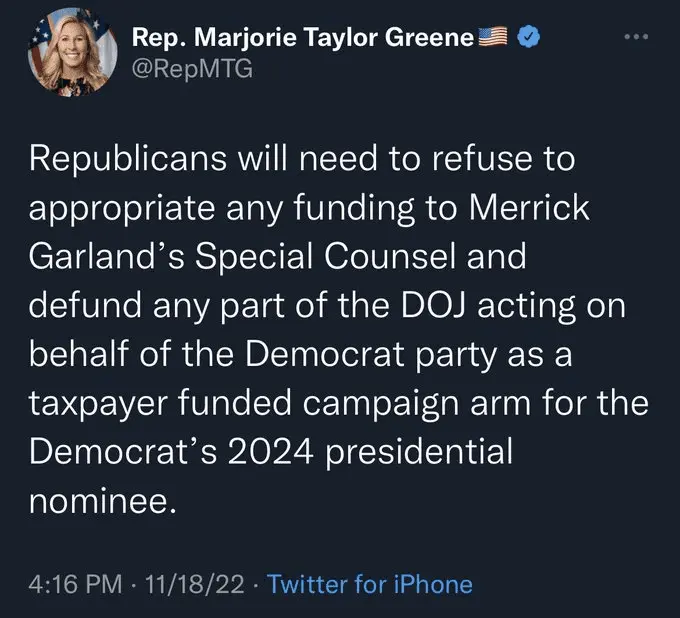Click the display name Rep. Marjorie Taylor Greene

coord(302,39)
